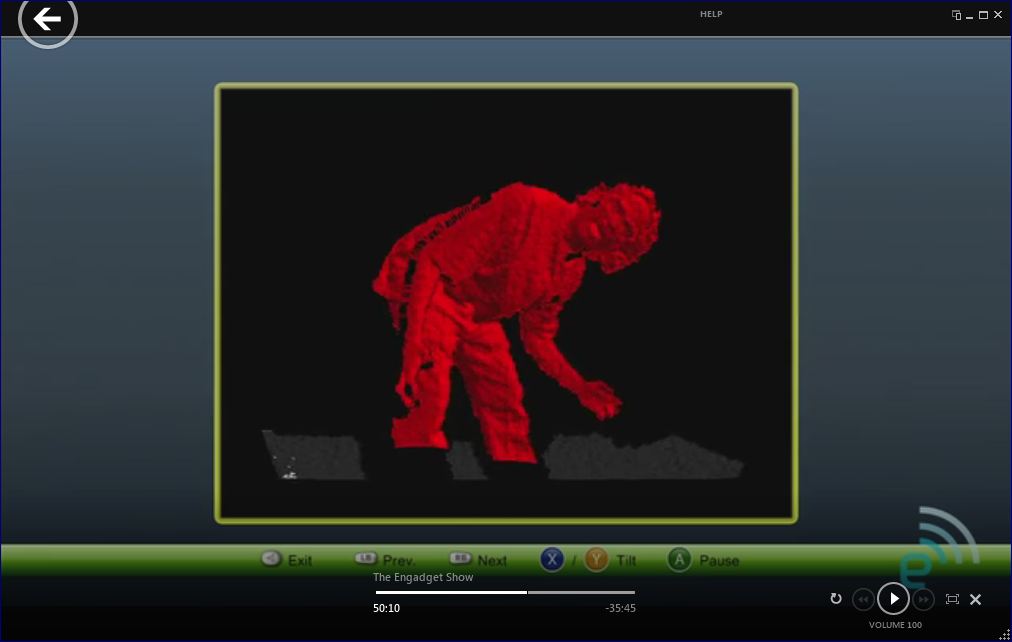
Task: Click the back arrow button
Action: click(47, 19)
